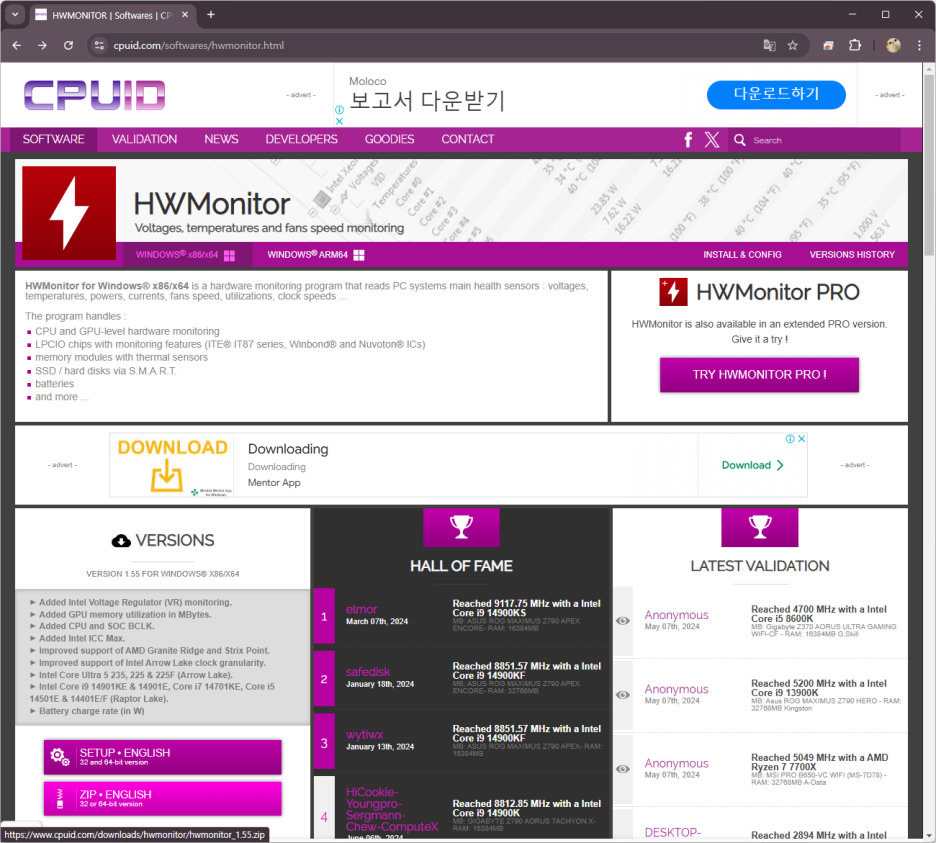Click 'Battery charge rate (in W)' line
This screenshot has height=843, width=936.
[x=91, y=711]
